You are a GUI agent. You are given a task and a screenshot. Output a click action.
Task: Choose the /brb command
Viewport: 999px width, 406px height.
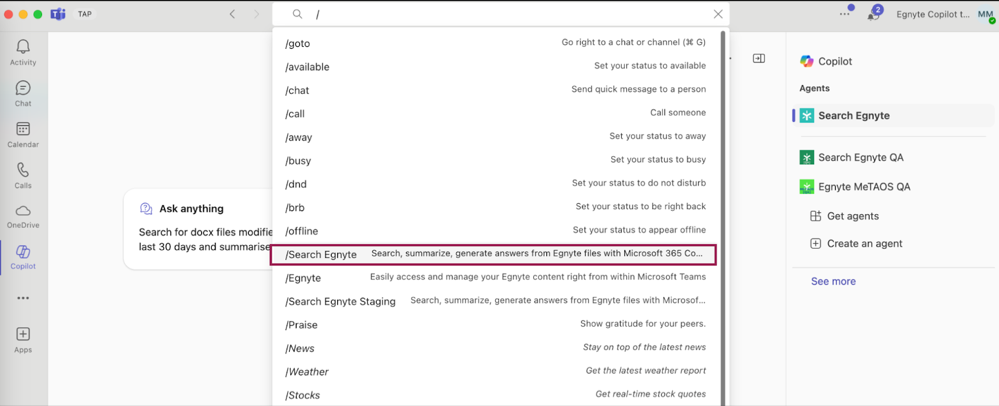point(495,207)
